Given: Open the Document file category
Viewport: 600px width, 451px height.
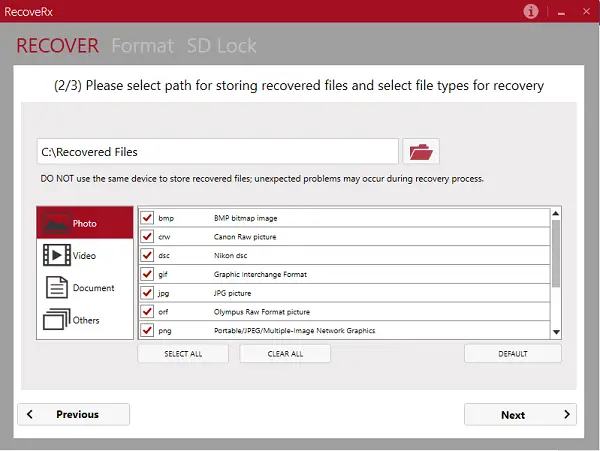Looking at the screenshot, I should (x=85, y=287).
